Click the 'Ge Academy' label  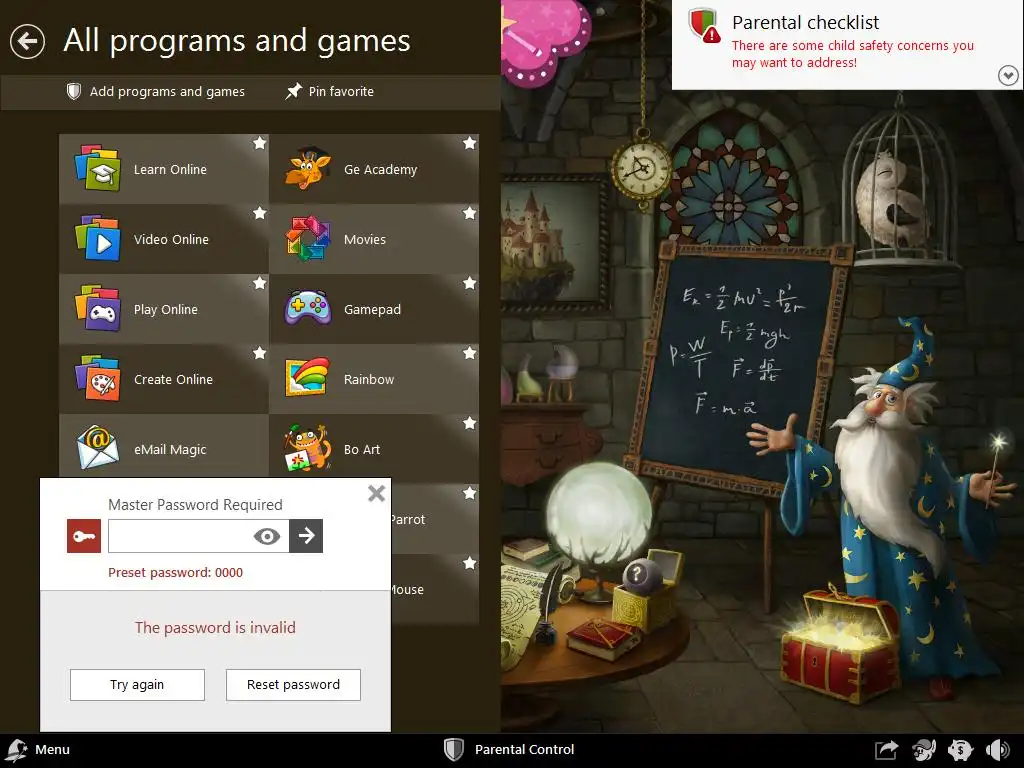point(380,169)
